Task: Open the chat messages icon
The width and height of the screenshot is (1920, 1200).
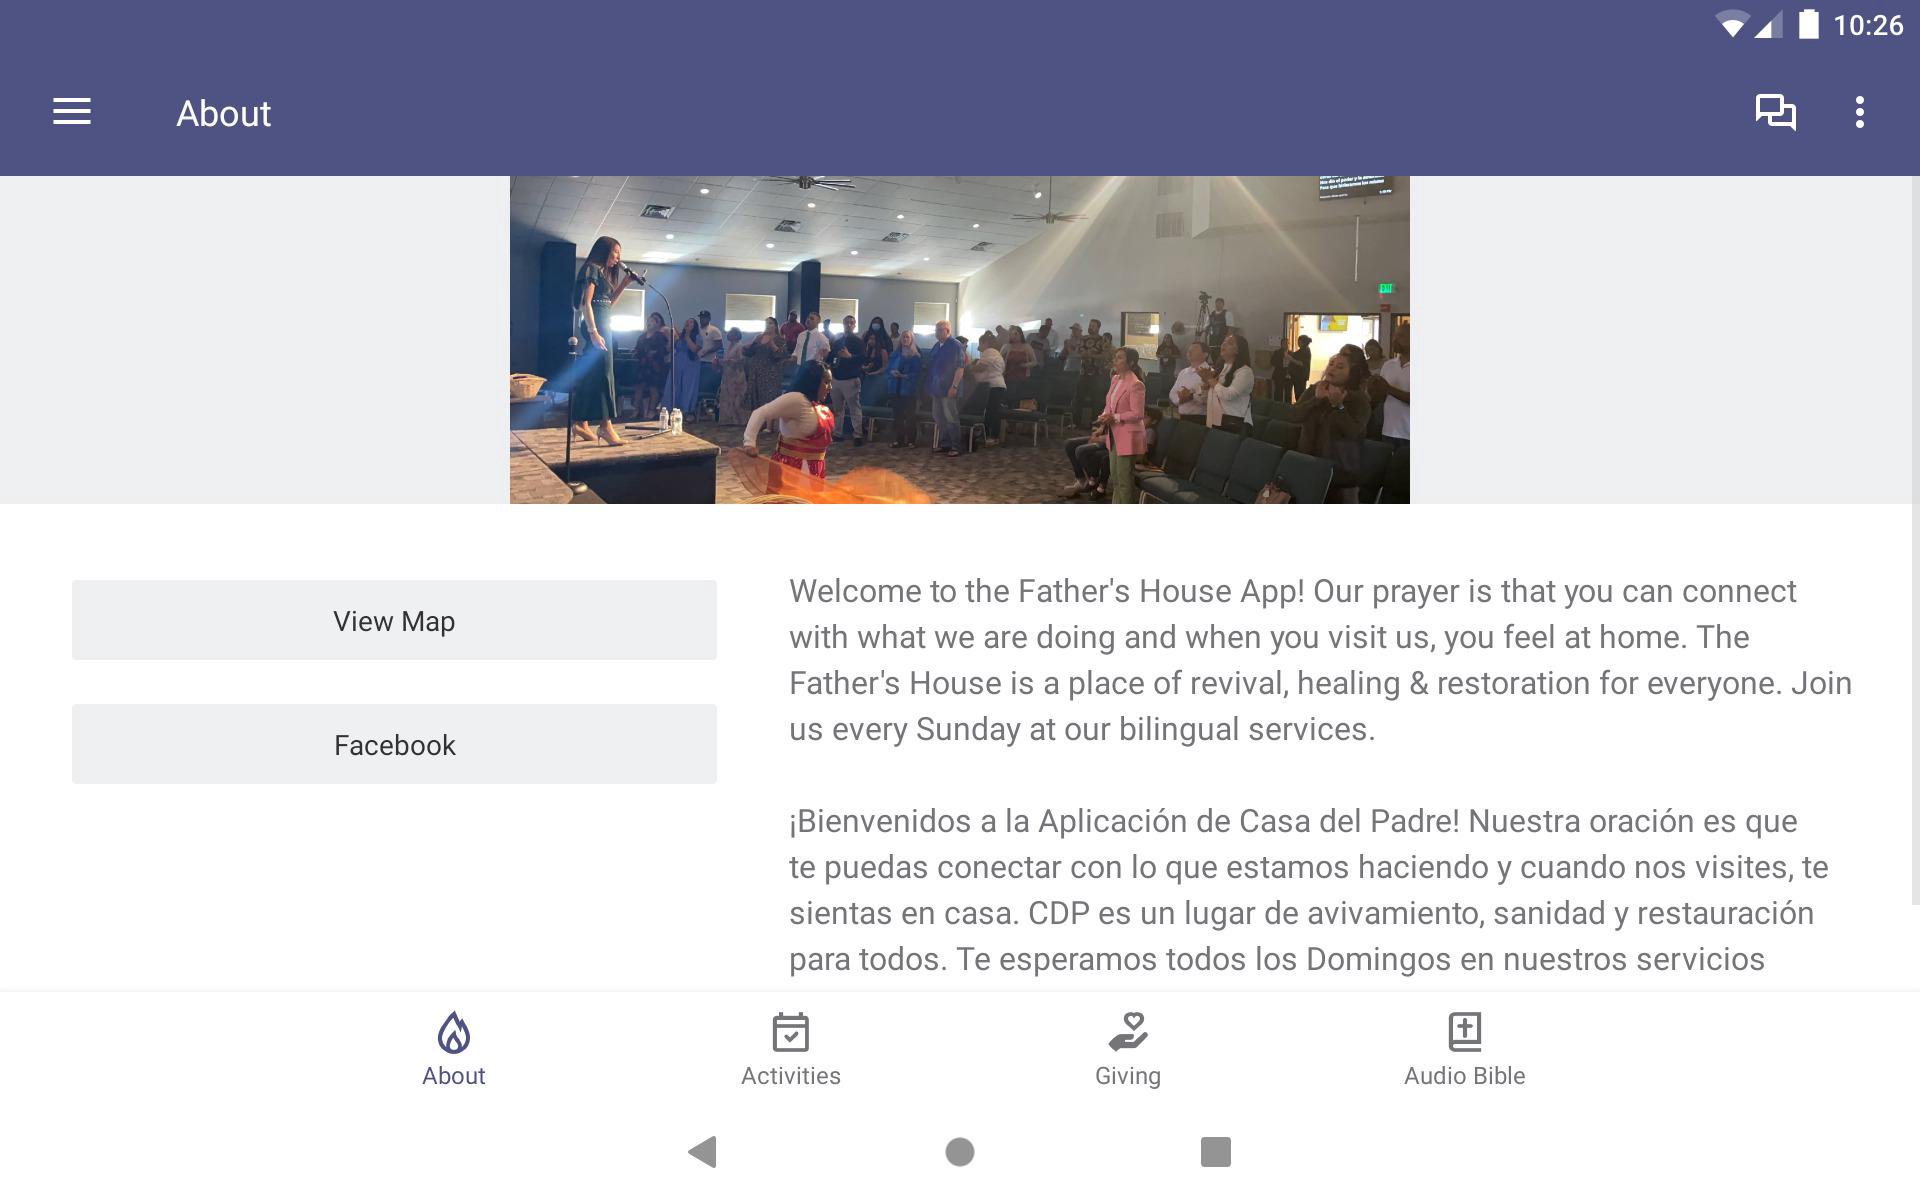Action: [1775, 112]
